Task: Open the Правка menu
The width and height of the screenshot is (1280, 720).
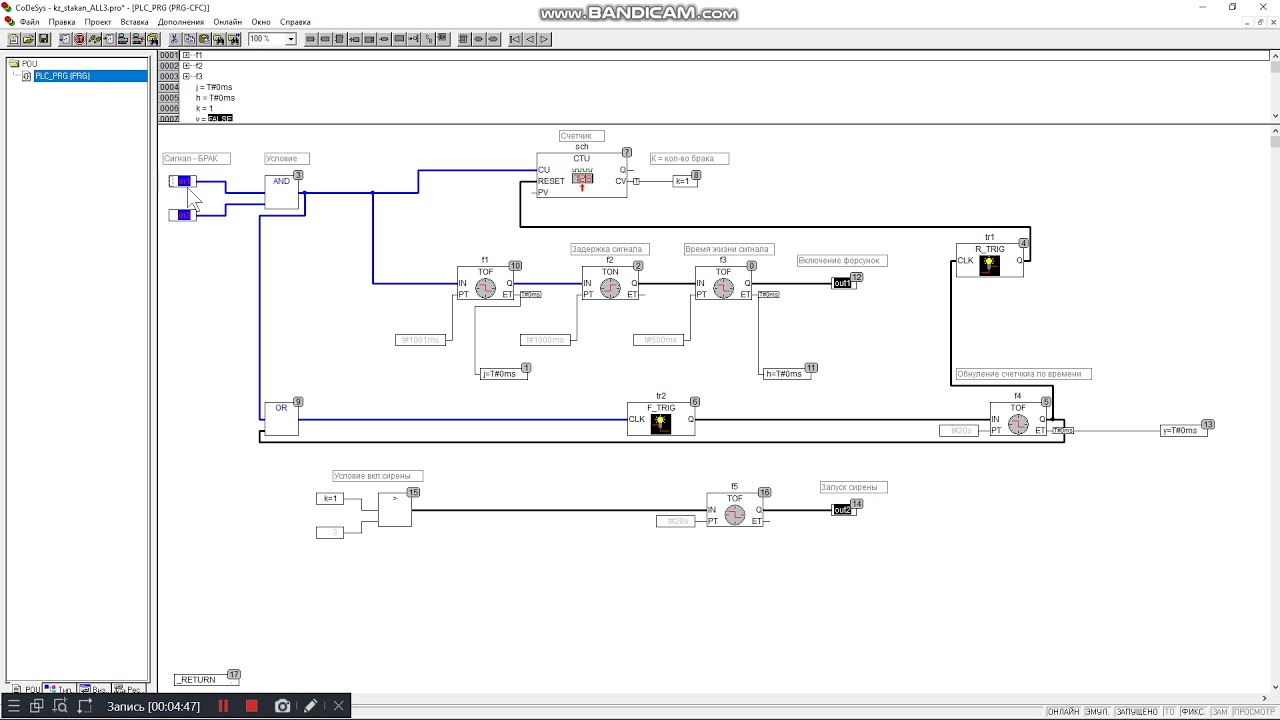Action: click(x=62, y=21)
